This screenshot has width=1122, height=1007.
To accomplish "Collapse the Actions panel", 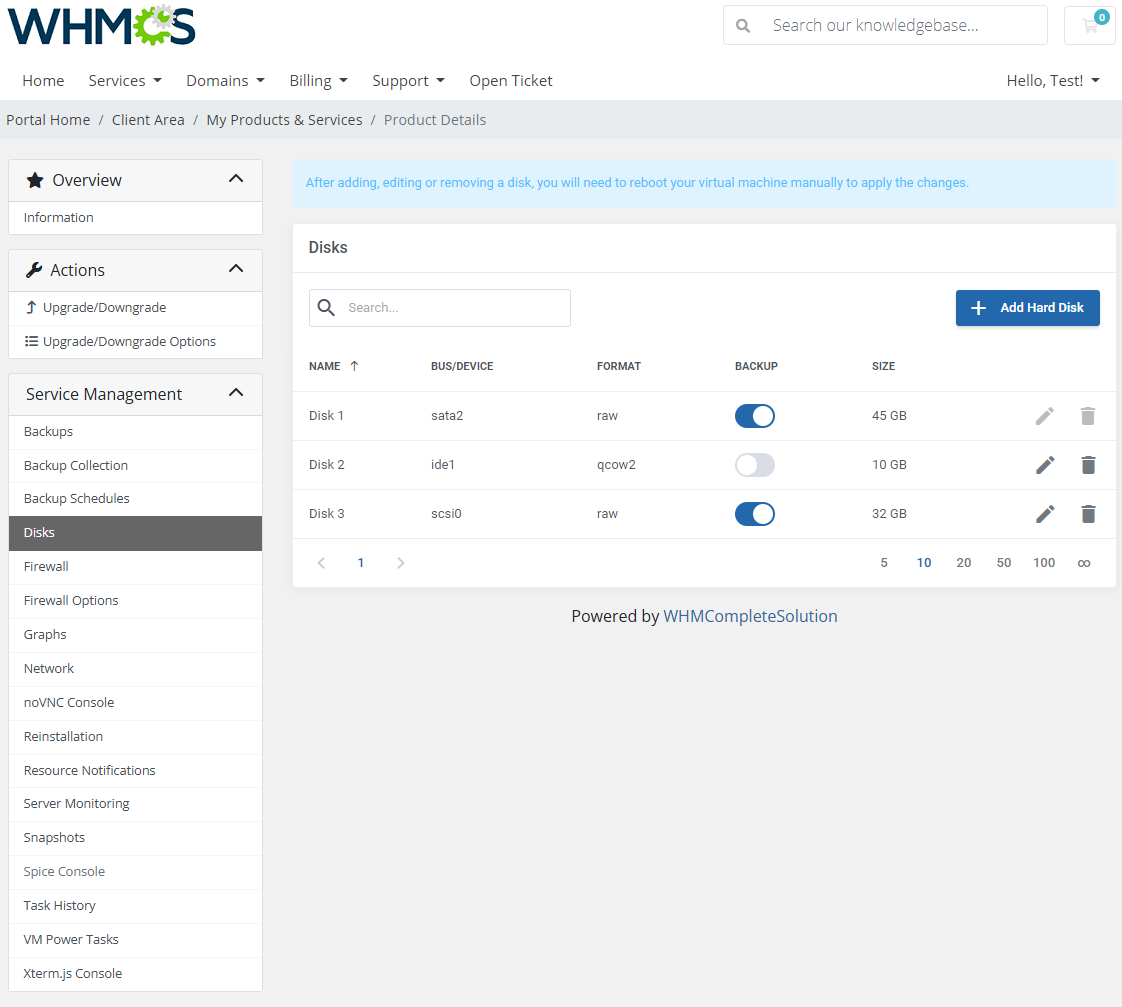I will click(x=236, y=269).
